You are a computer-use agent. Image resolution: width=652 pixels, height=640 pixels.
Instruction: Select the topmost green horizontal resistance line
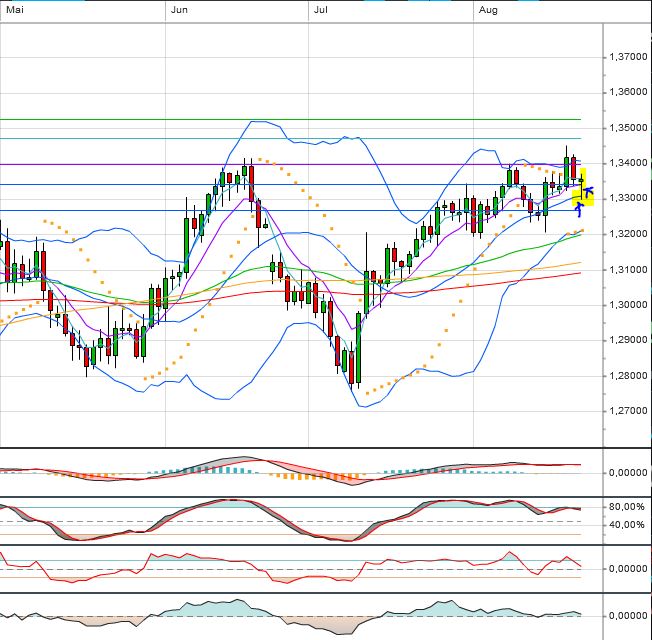click(300, 119)
